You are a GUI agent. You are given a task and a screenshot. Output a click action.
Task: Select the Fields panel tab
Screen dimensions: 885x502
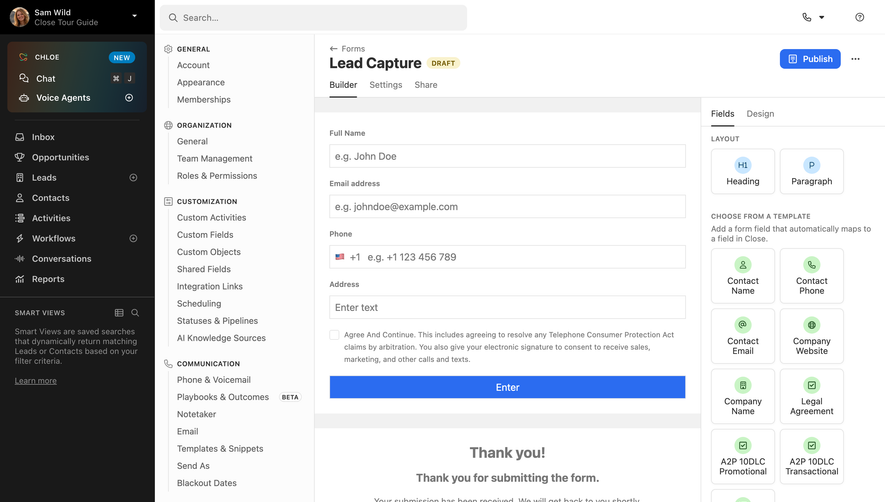pyautogui.click(x=722, y=114)
